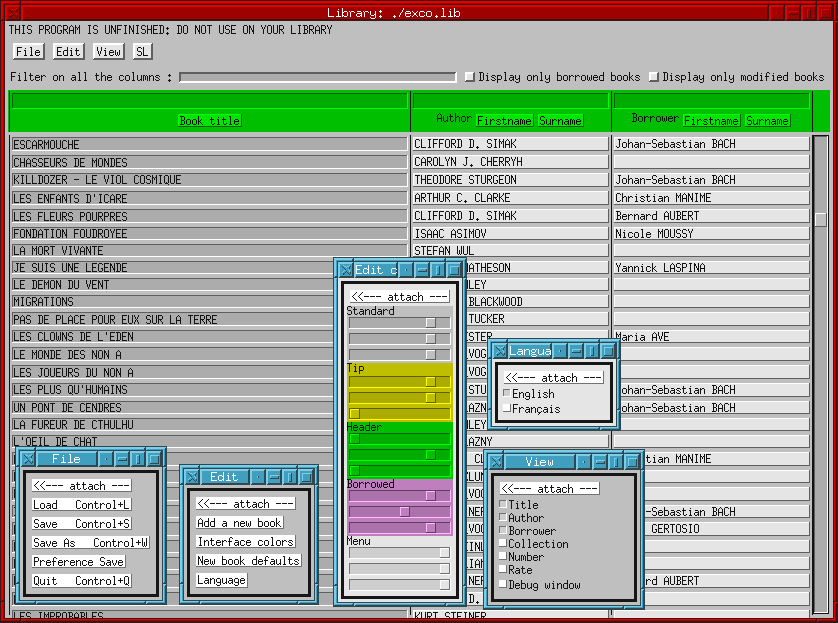Expand the View menu in main toolbar

(x=108, y=51)
